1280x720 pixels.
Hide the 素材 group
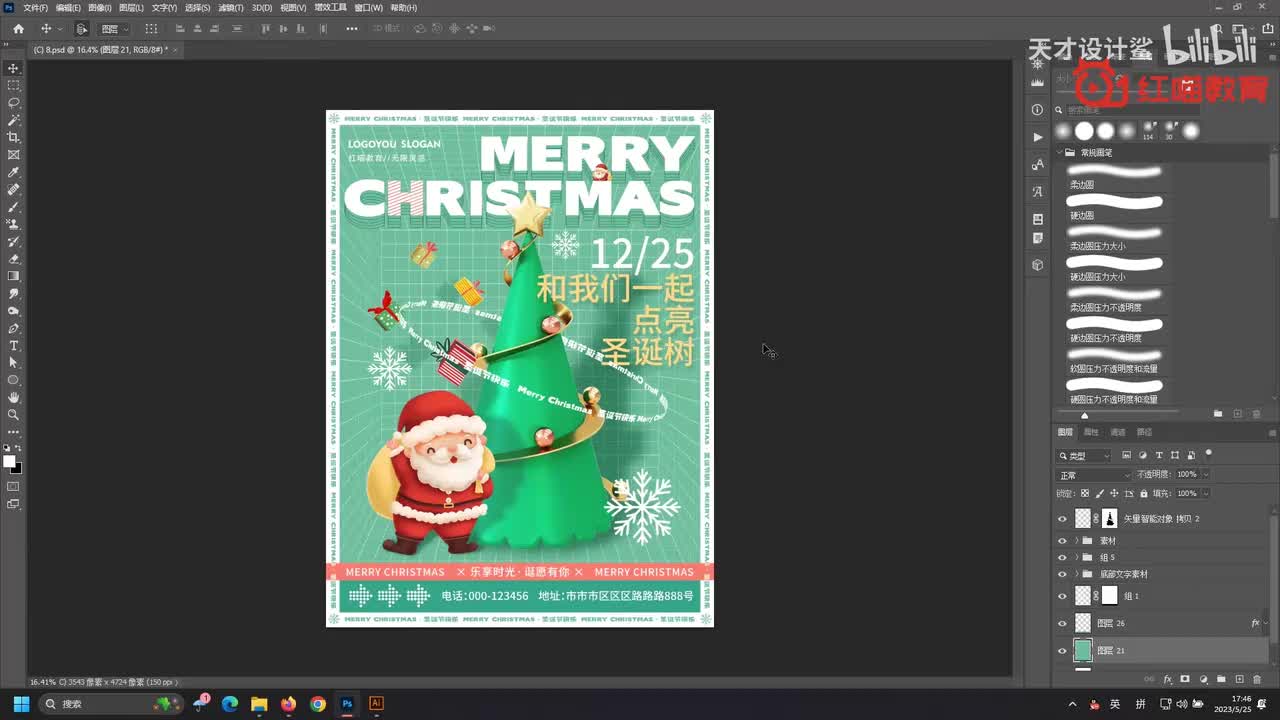coord(1062,541)
